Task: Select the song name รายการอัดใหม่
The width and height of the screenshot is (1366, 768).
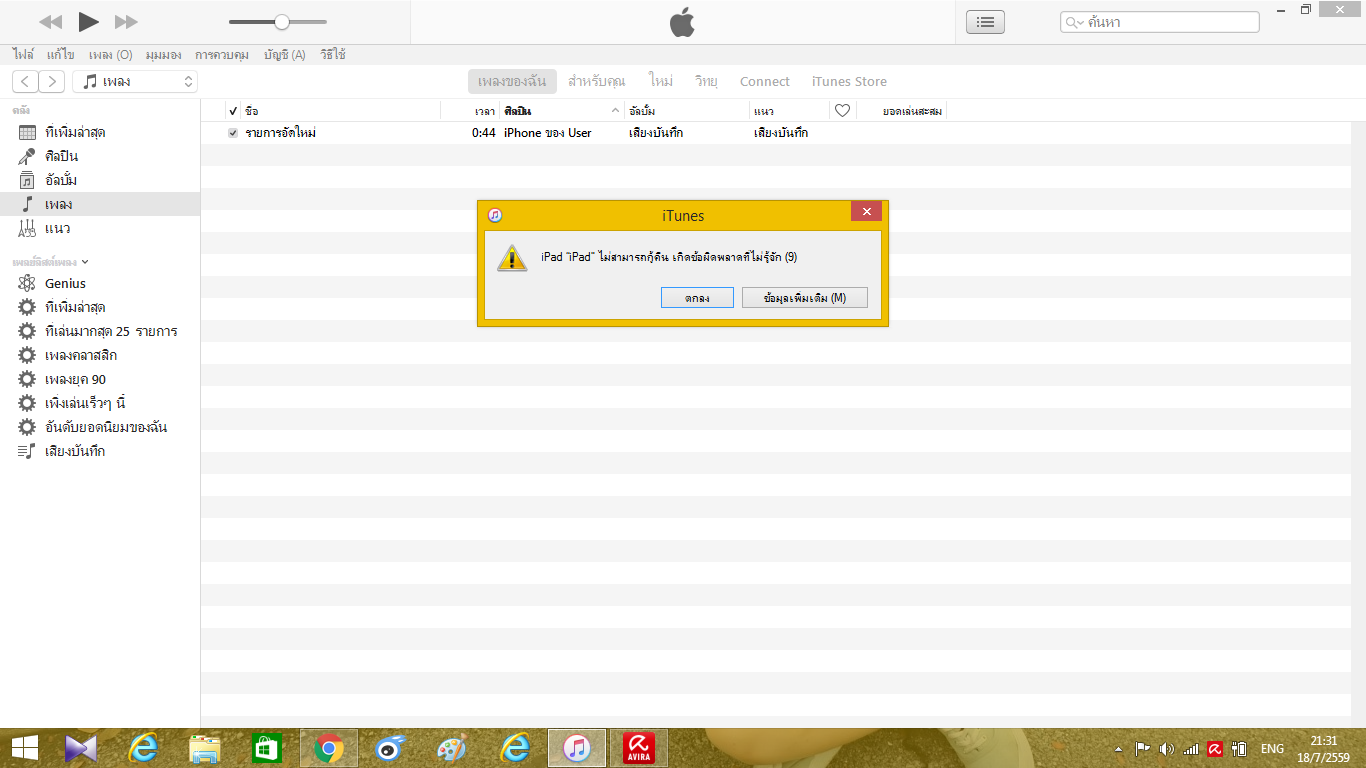Action: pos(281,133)
